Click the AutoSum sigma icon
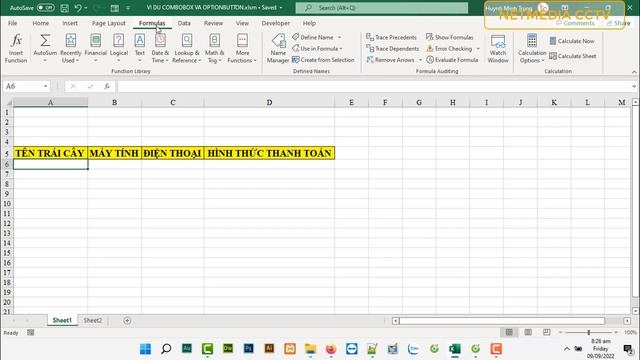Image resolution: width=640 pixels, height=360 pixels. pos(45,40)
